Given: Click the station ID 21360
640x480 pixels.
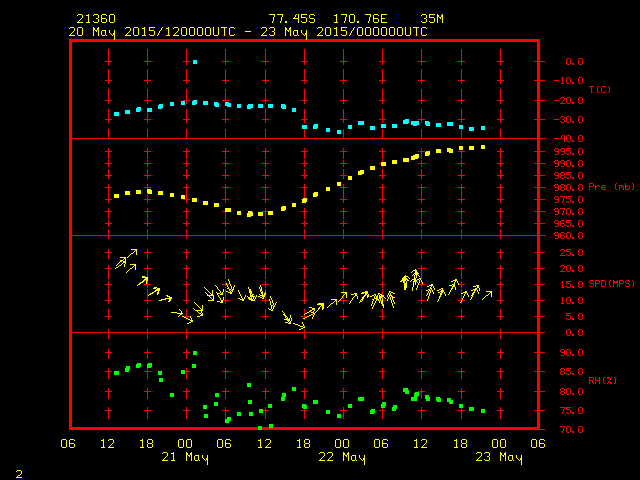Looking at the screenshot, I should click(x=96, y=19).
